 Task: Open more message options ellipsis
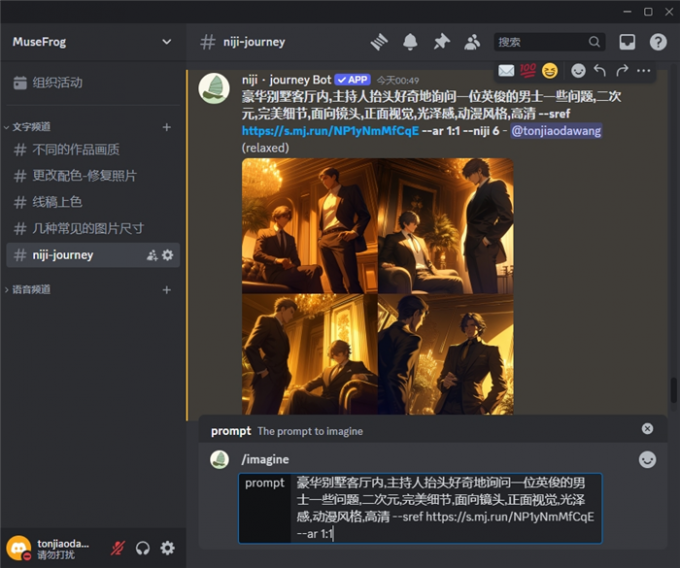tap(644, 70)
